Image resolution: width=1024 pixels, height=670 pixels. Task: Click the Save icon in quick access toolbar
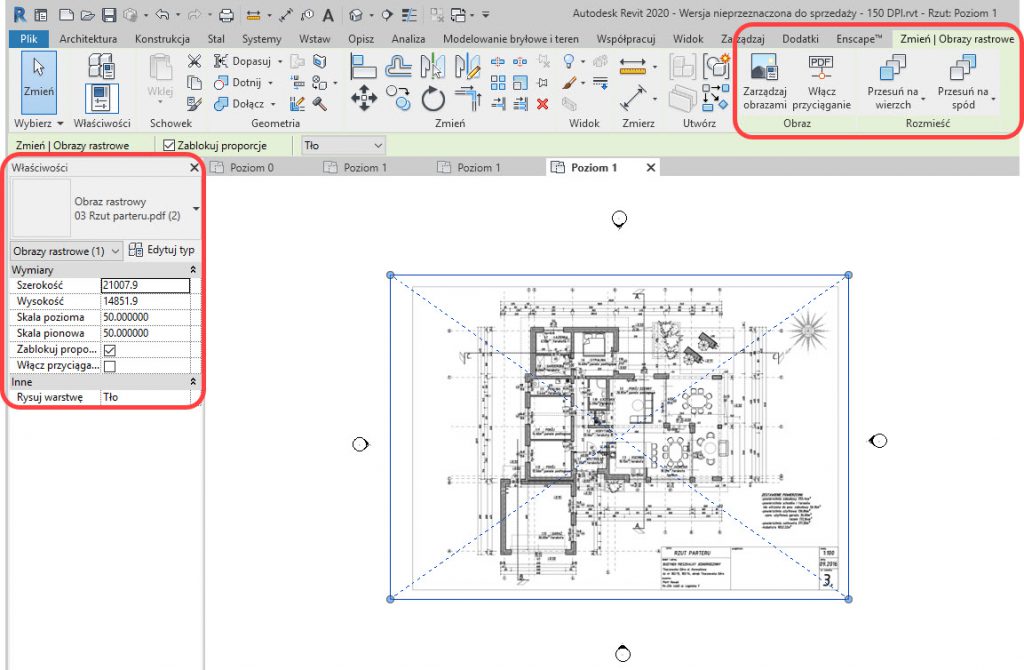[109, 15]
